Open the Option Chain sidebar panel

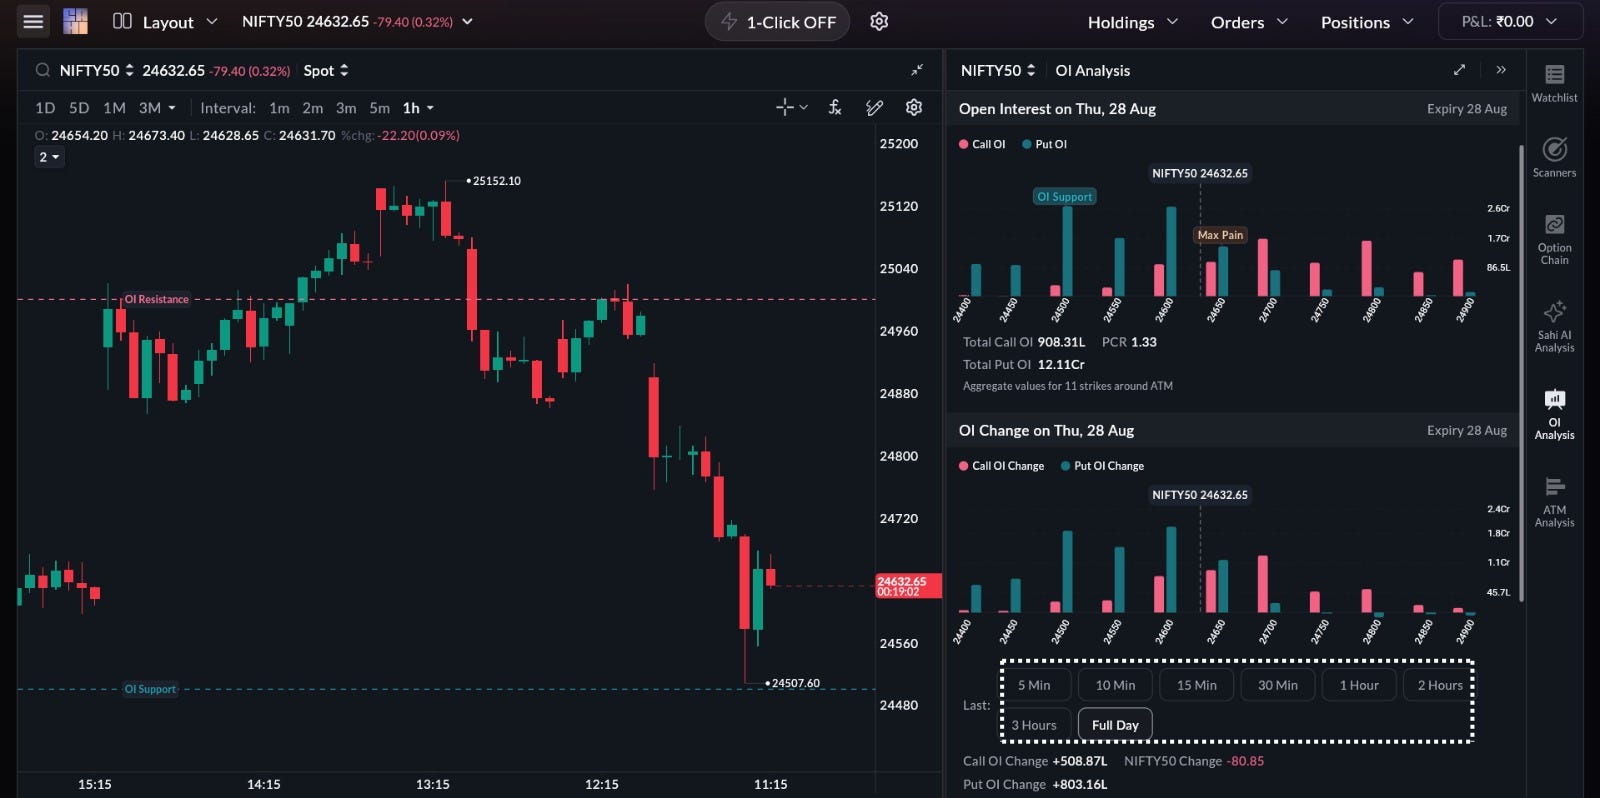click(x=1554, y=240)
